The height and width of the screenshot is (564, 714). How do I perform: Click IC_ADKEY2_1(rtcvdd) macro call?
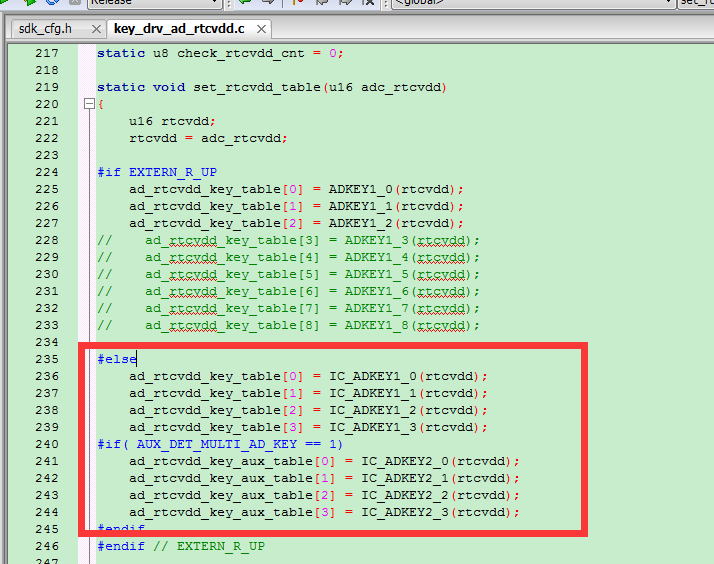[440, 478]
